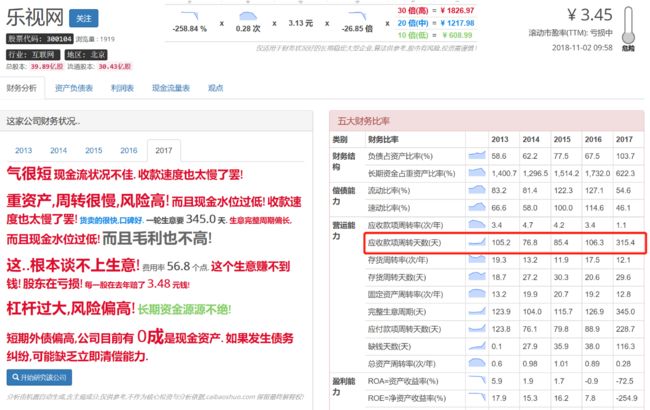
Task: Select the 2014 year tab
Action: click(x=58, y=150)
